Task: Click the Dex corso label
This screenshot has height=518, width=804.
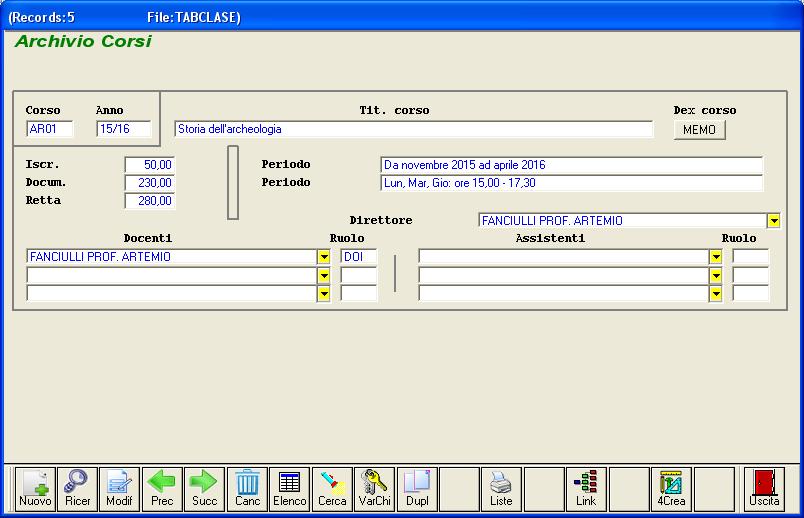Action: point(705,110)
